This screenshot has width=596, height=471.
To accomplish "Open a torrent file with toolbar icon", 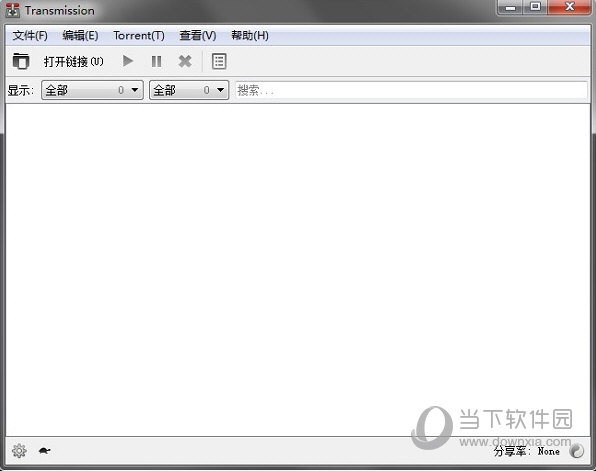I will point(21,61).
